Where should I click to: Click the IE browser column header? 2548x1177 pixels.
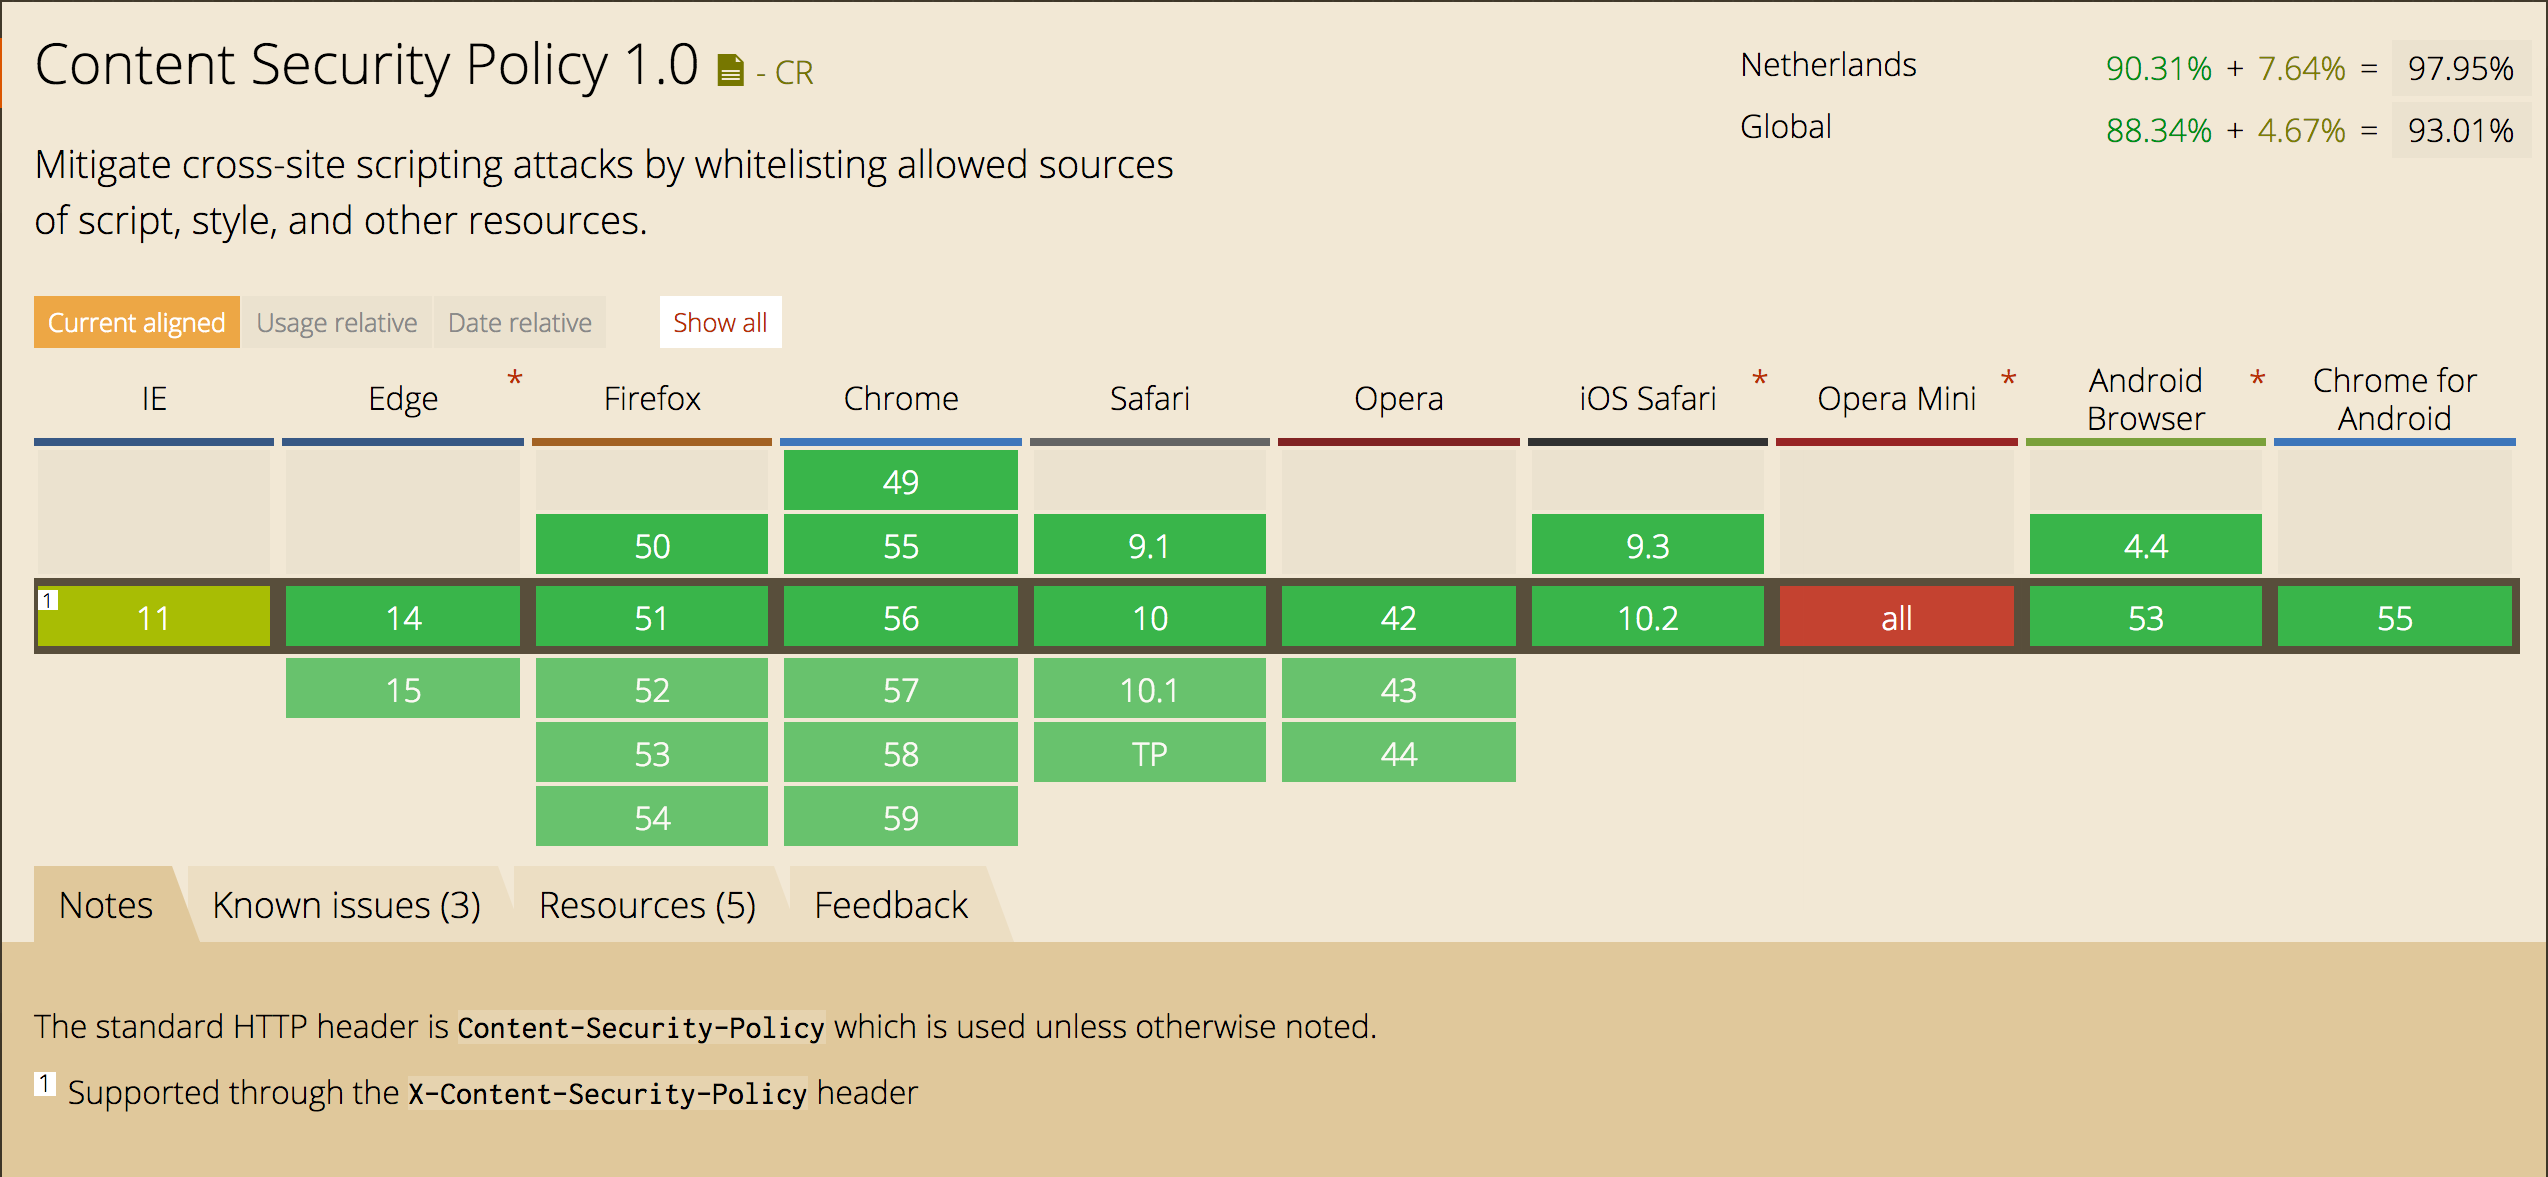pyautogui.click(x=154, y=399)
